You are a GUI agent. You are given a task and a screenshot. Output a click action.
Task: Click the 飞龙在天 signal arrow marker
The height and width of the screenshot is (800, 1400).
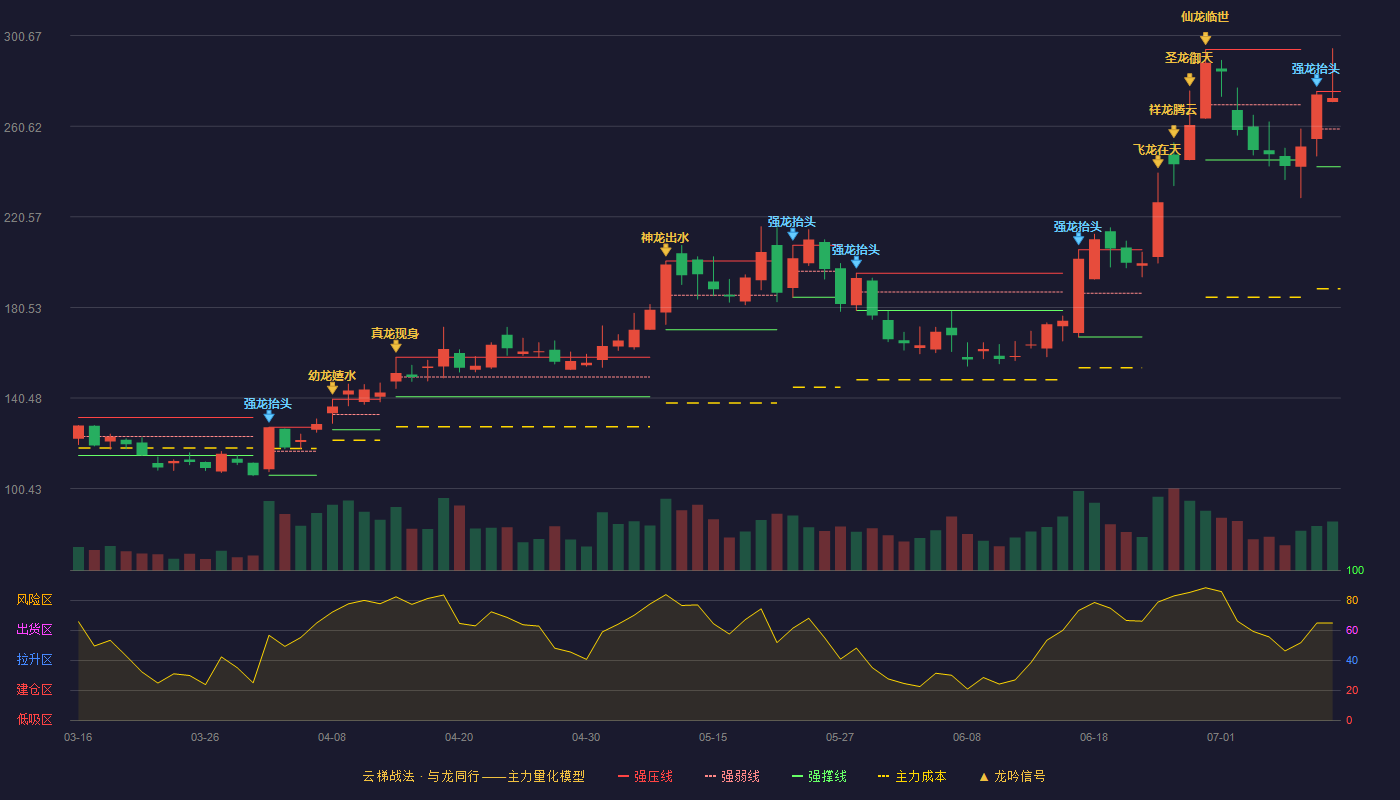click(1157, 161)
